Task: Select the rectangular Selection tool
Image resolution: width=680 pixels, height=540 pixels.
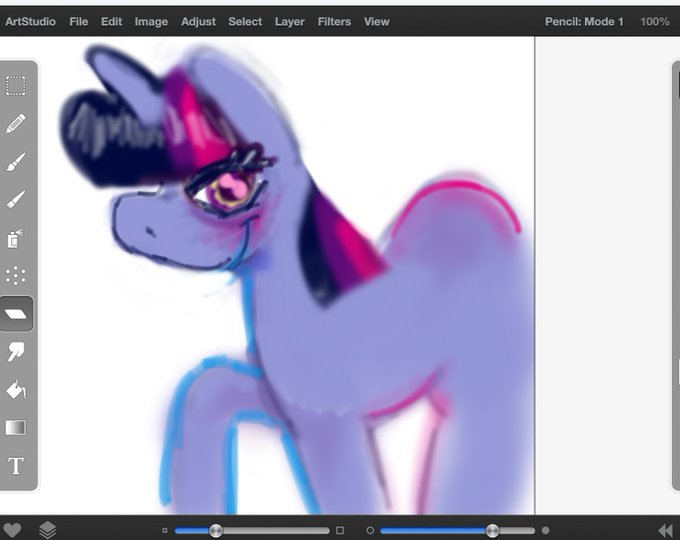Action: click(x=16, y=85)
